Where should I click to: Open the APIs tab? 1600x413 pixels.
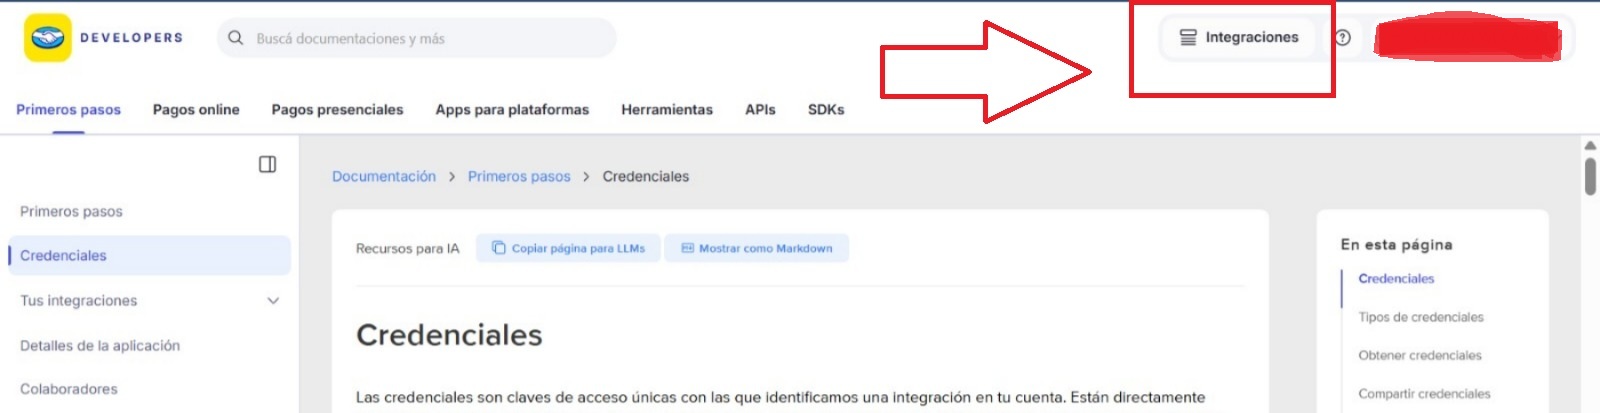pos(760,110)
